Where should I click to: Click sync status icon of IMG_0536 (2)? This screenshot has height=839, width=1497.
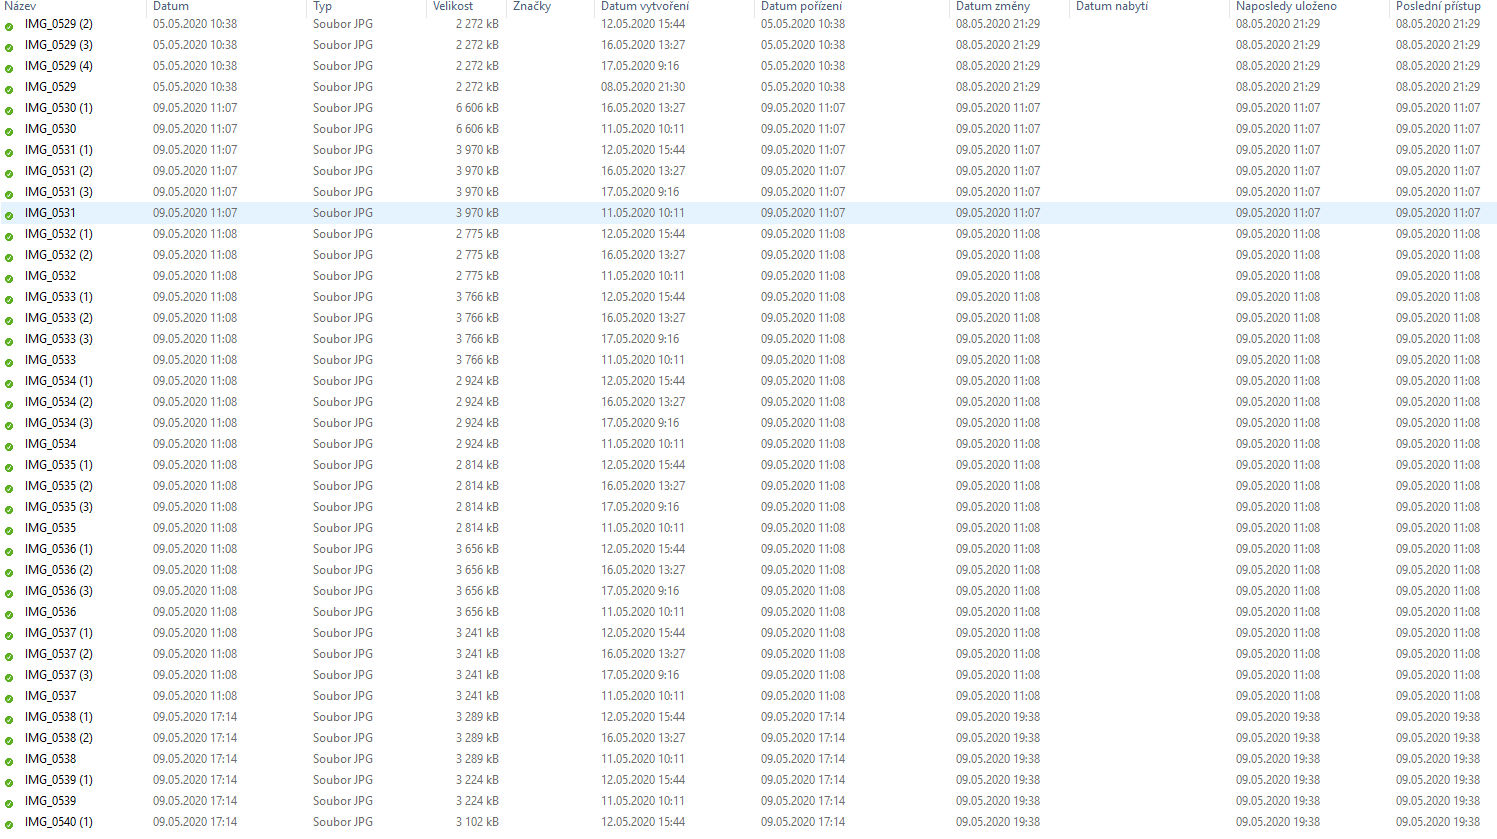(9, 571)
